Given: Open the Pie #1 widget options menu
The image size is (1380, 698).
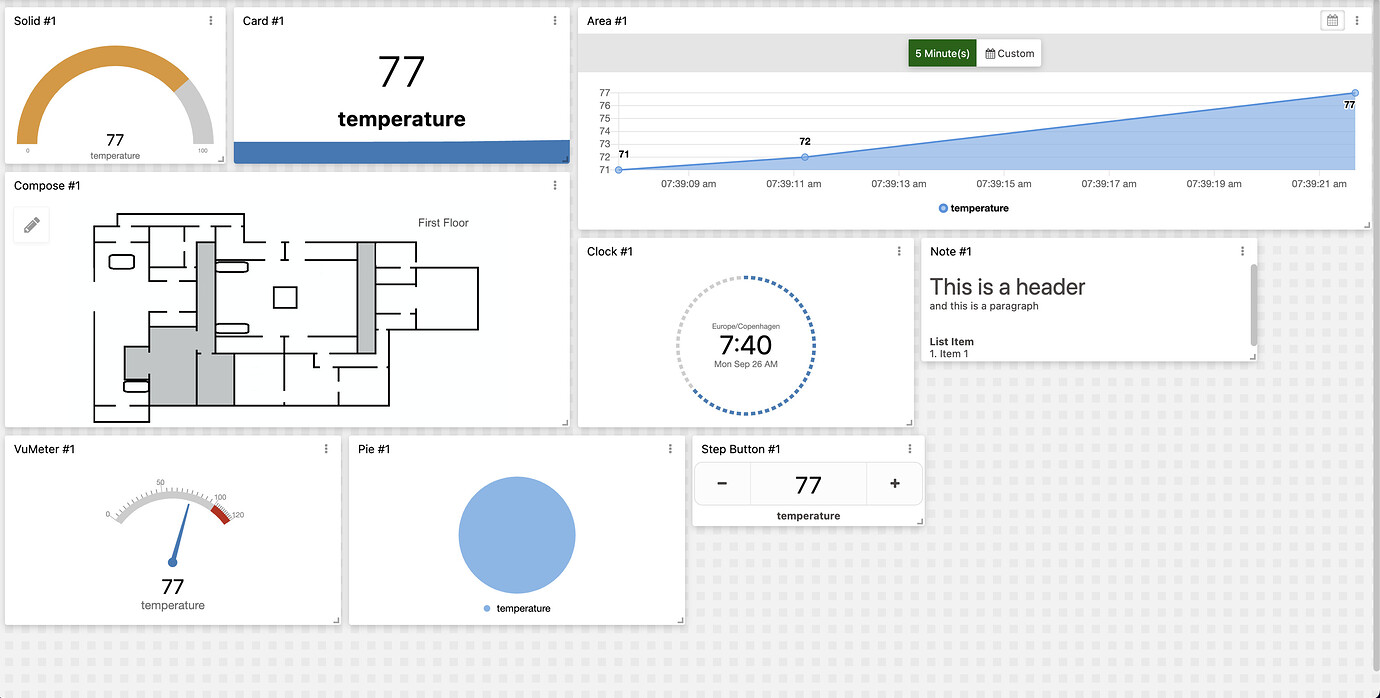Looking at the screenshot, I should point(670,449).
